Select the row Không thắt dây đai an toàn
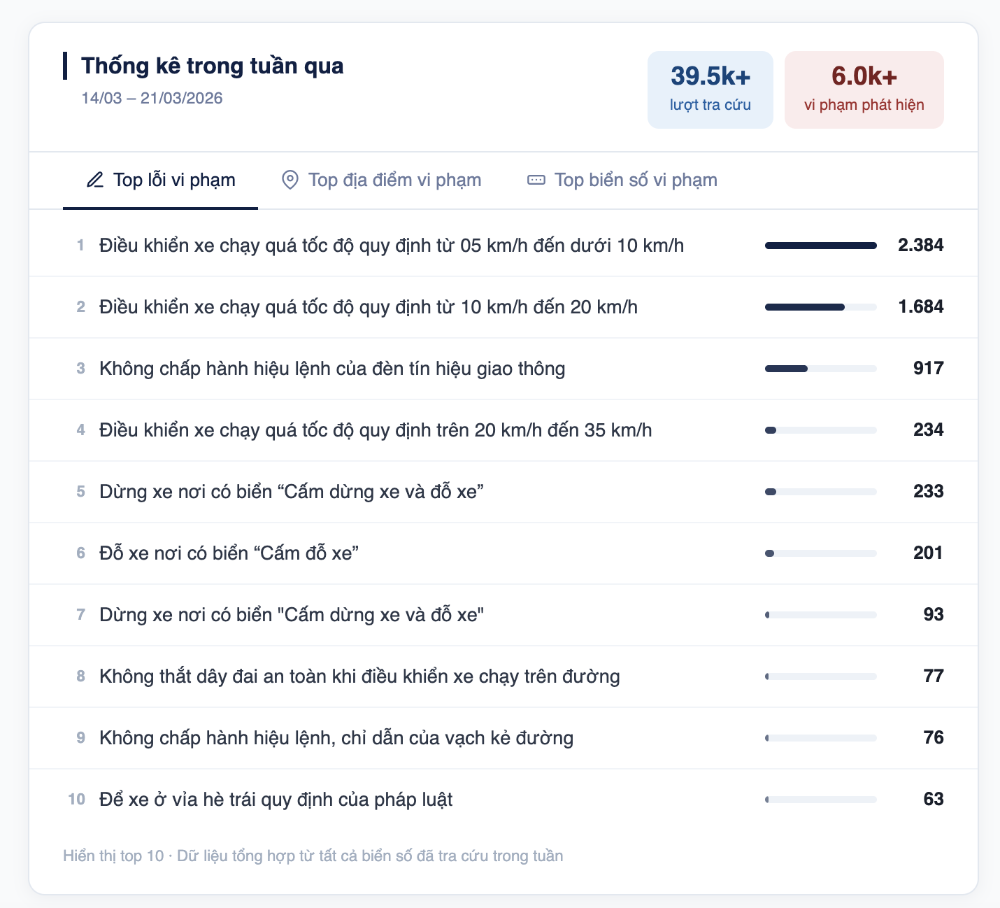1000x908 pixels. 360,676
